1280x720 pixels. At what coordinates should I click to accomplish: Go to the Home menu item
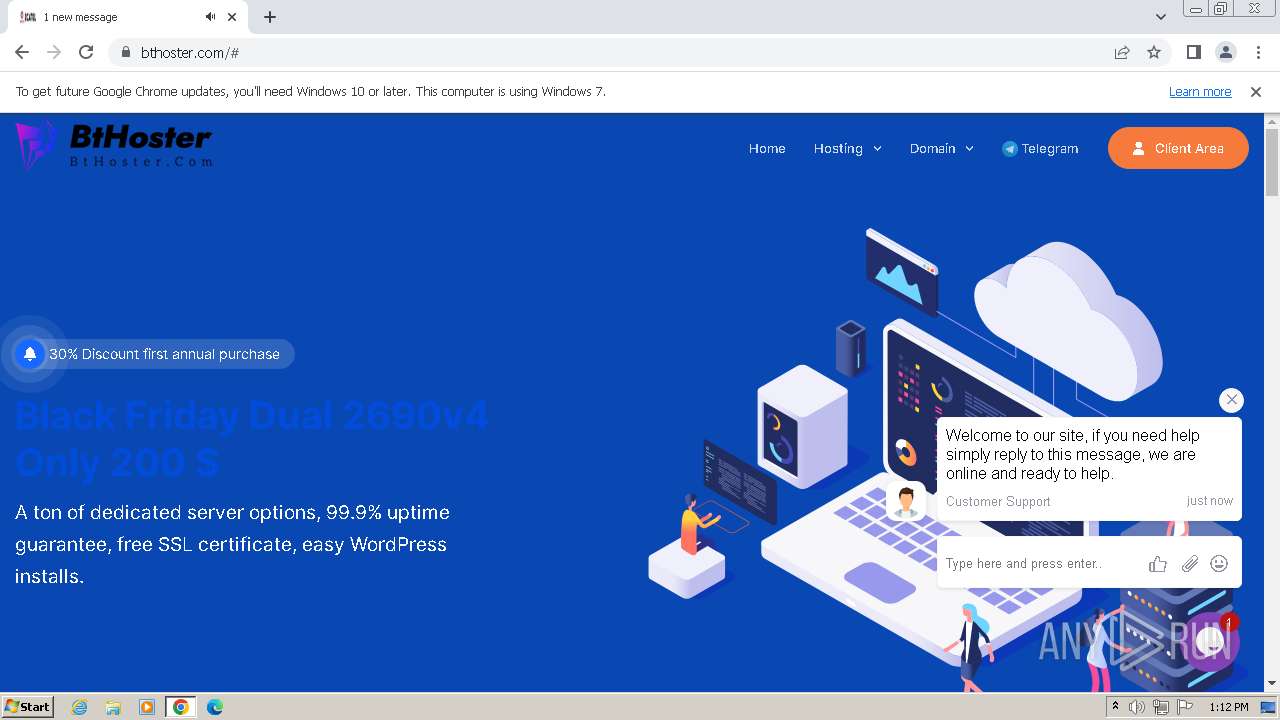click(767, 148)
